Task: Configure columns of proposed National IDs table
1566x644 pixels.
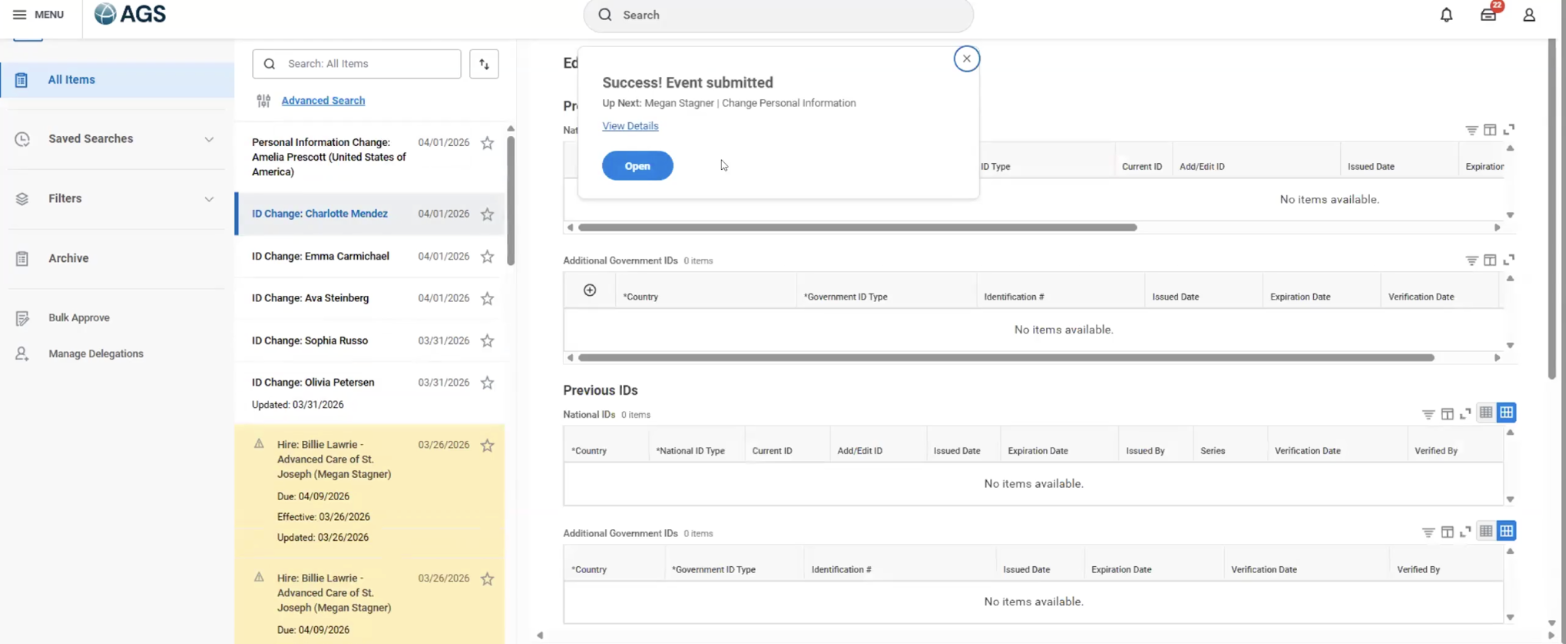Action: click(1490, 130)
